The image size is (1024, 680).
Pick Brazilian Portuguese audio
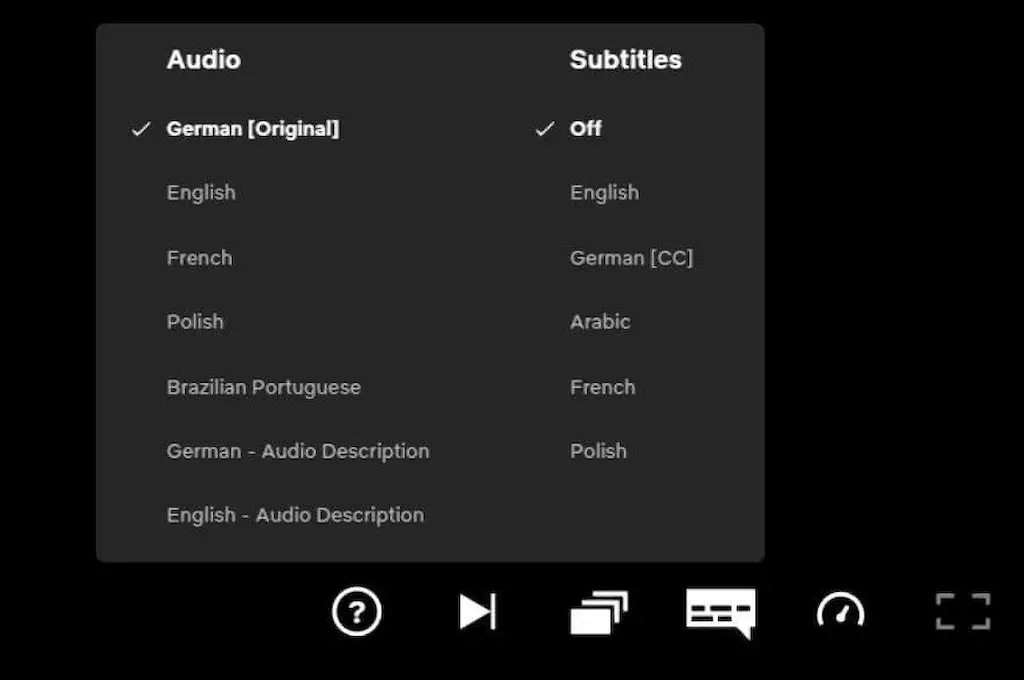click(x=264, y=387)
